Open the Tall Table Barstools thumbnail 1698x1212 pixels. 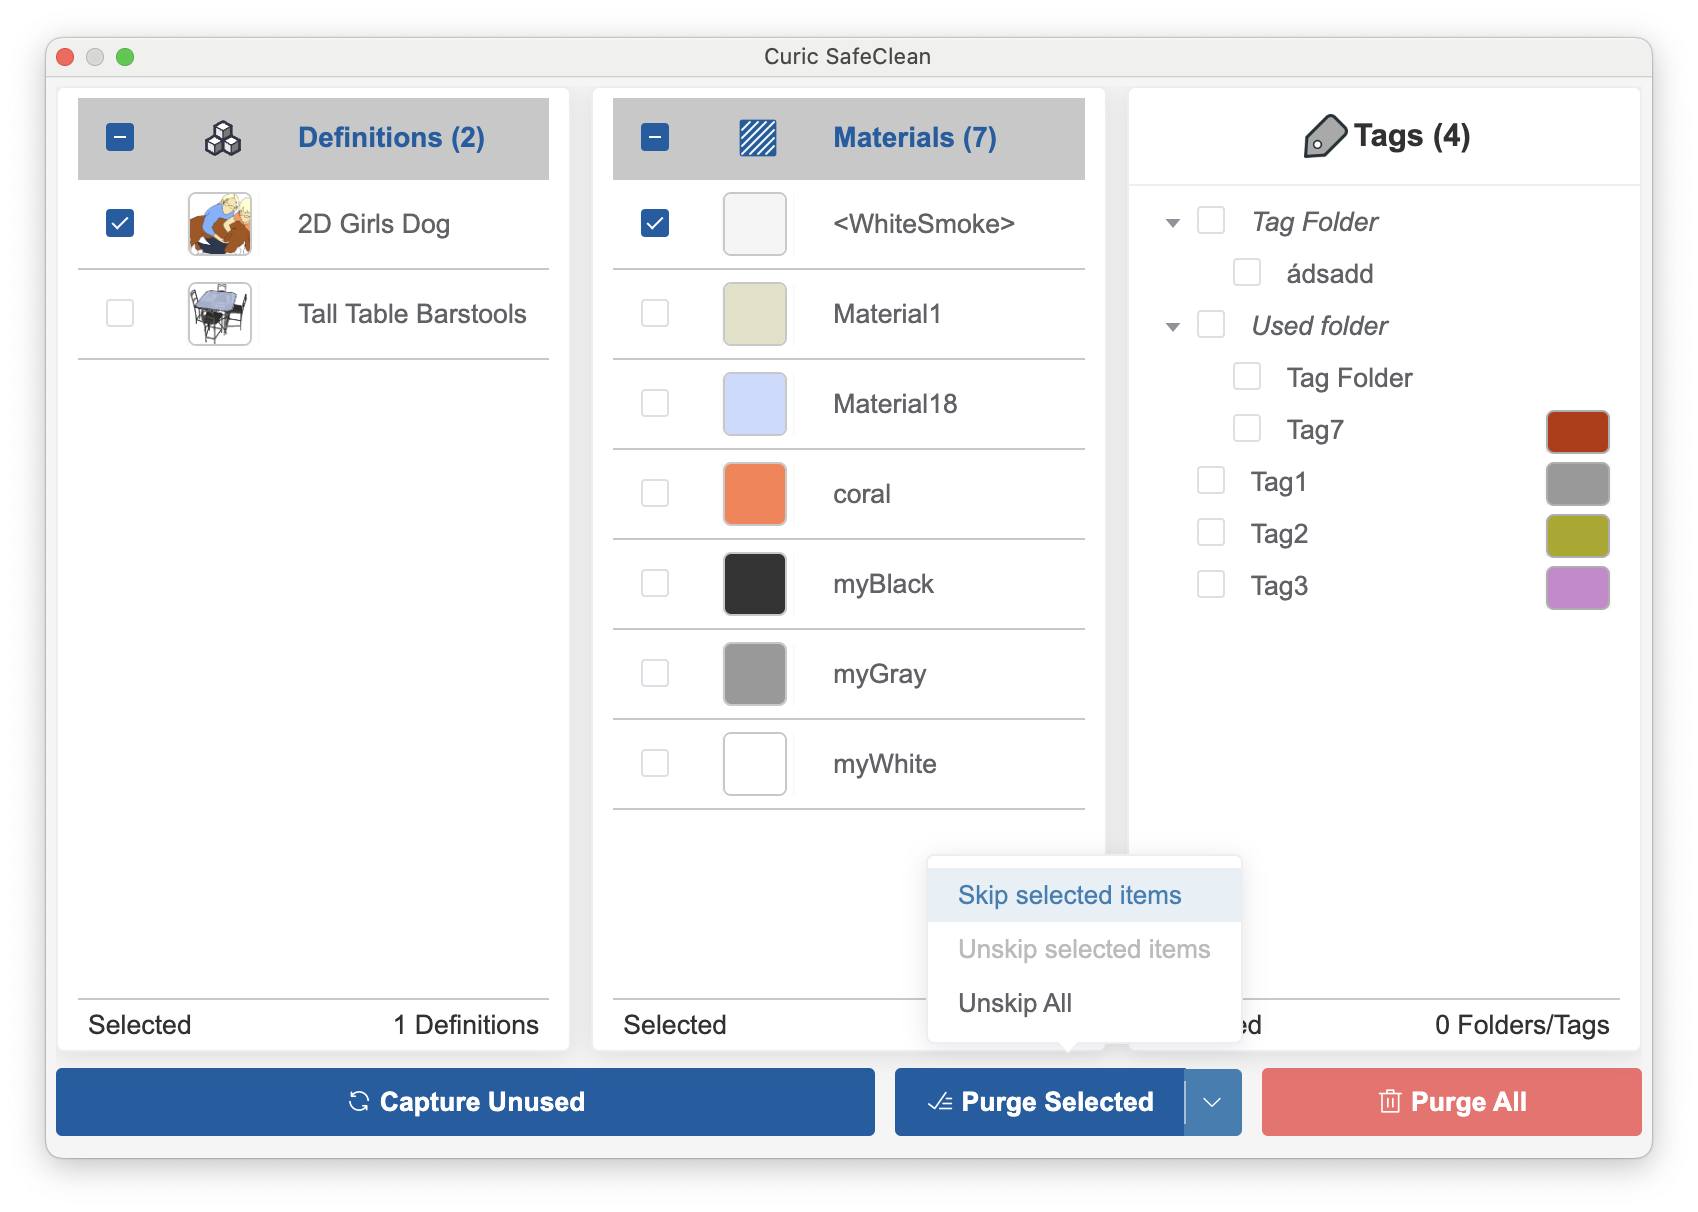220,314
